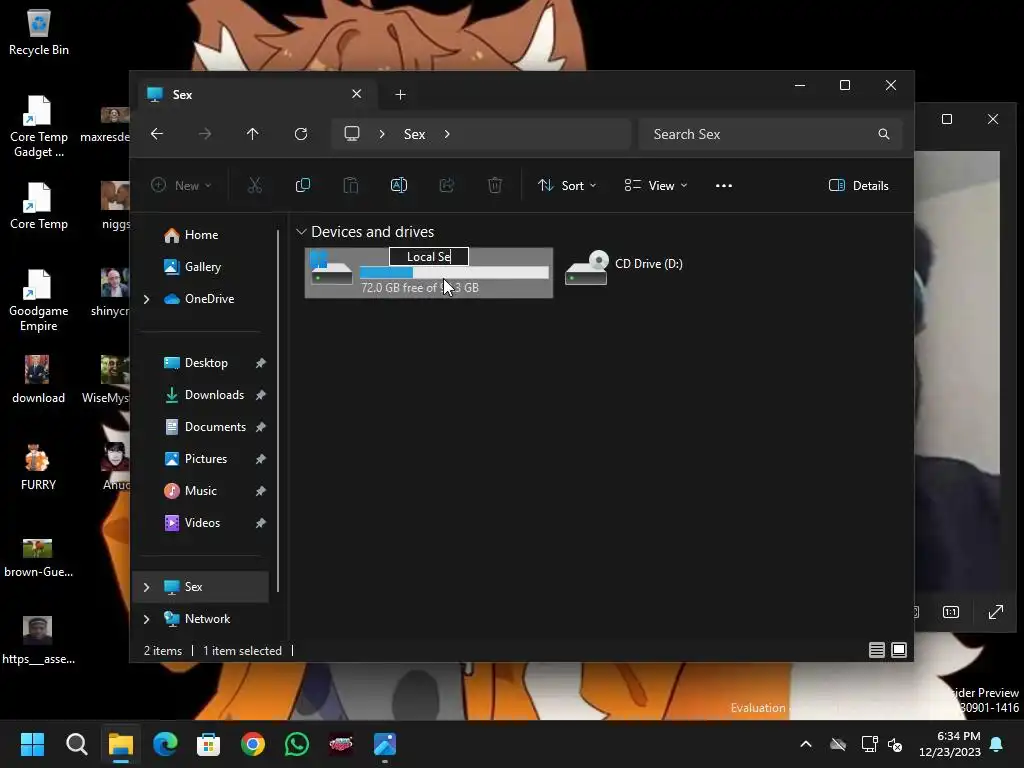
Task: Toggle 1:1 actual size in background photo window
Action: pyautogui.click(x=951, y=612)
